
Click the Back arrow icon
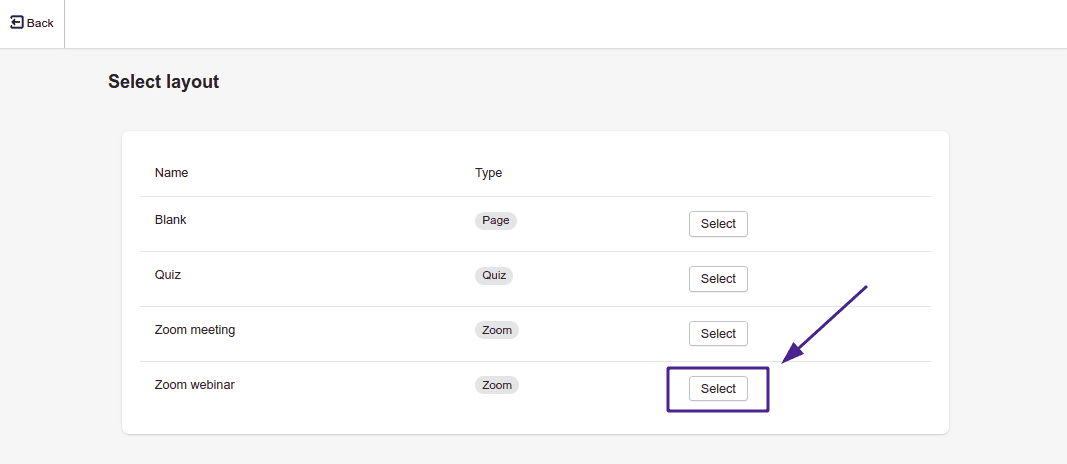(x=17, y=22)
